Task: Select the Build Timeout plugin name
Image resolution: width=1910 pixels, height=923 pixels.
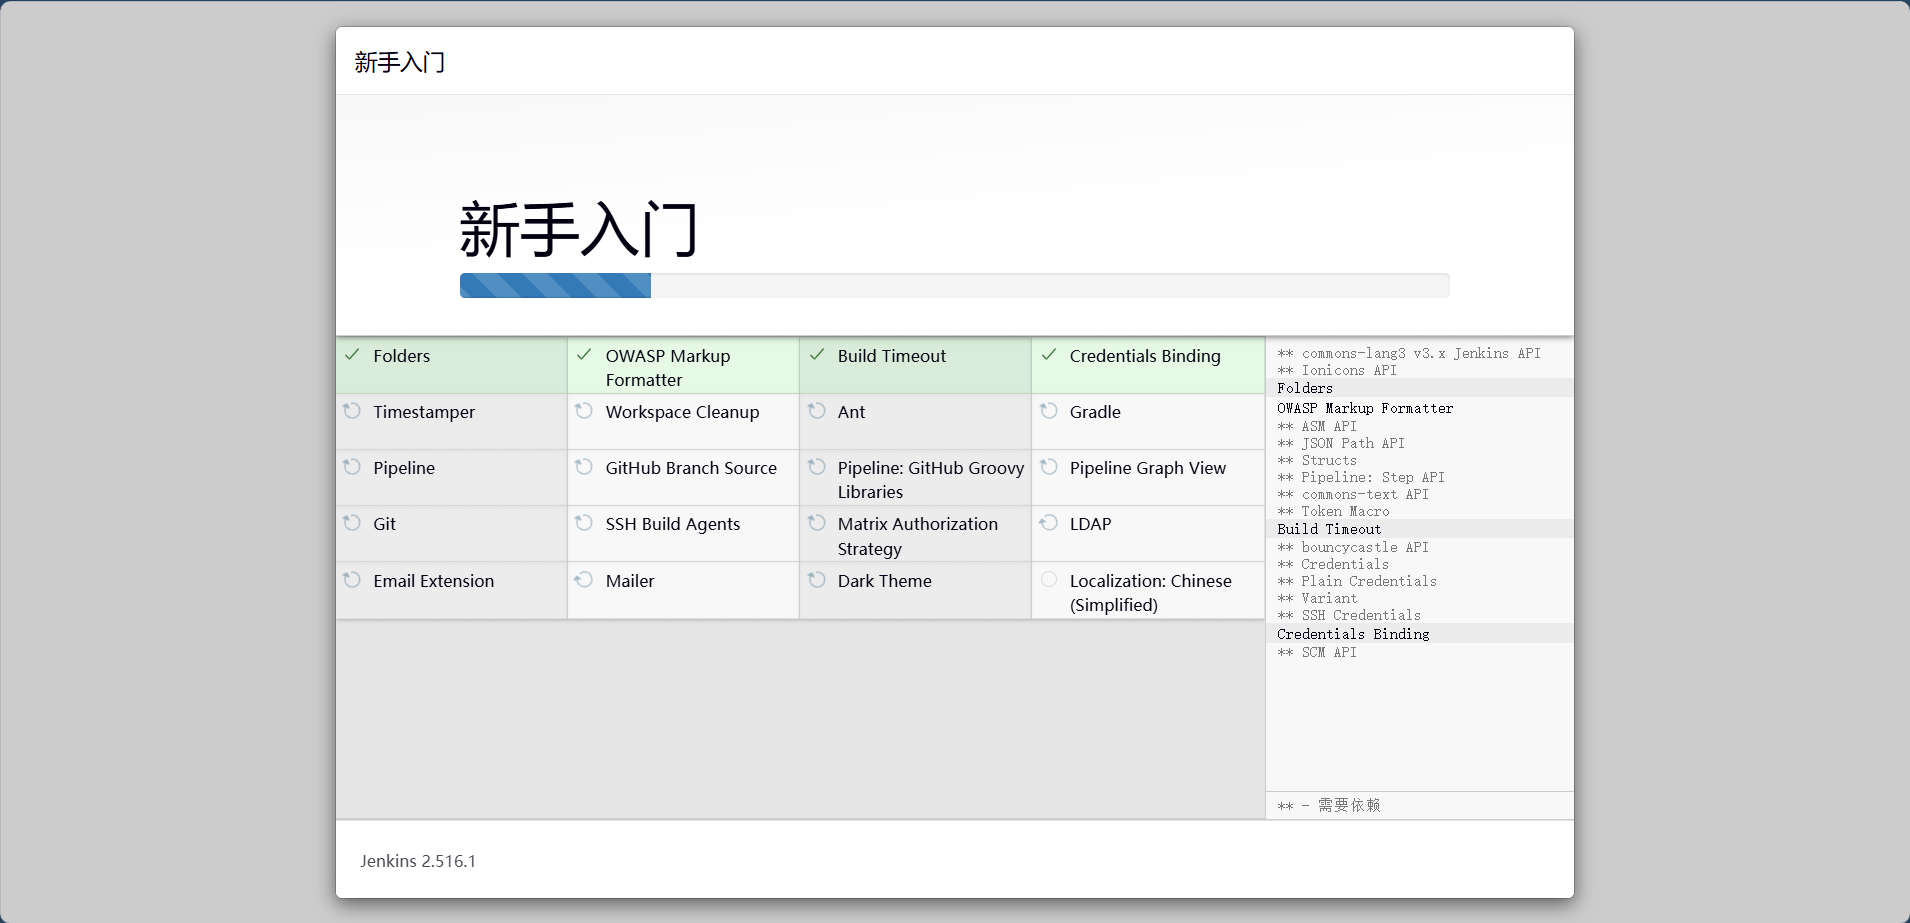Action: [x=892, y=356]
